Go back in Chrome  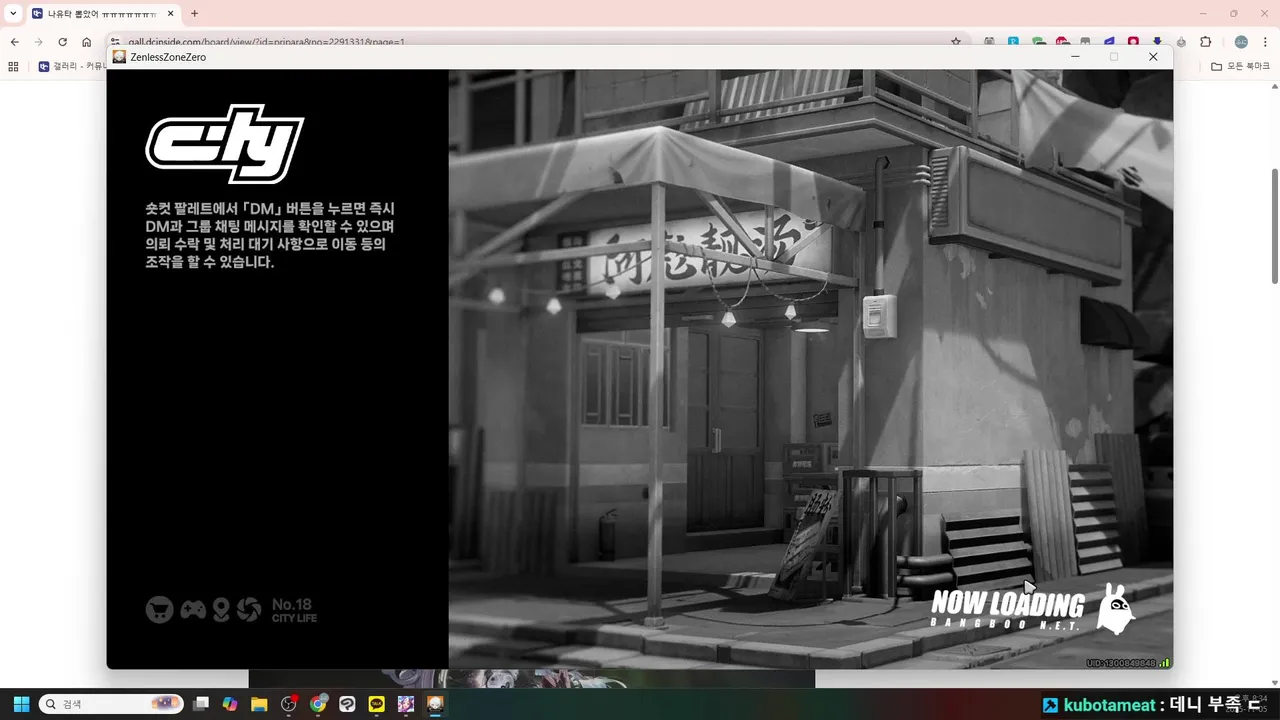[14, 42]
